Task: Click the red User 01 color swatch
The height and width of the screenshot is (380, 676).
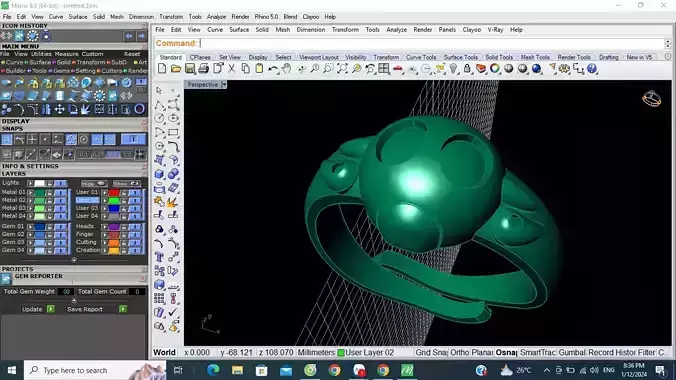Action: [114, 193]
